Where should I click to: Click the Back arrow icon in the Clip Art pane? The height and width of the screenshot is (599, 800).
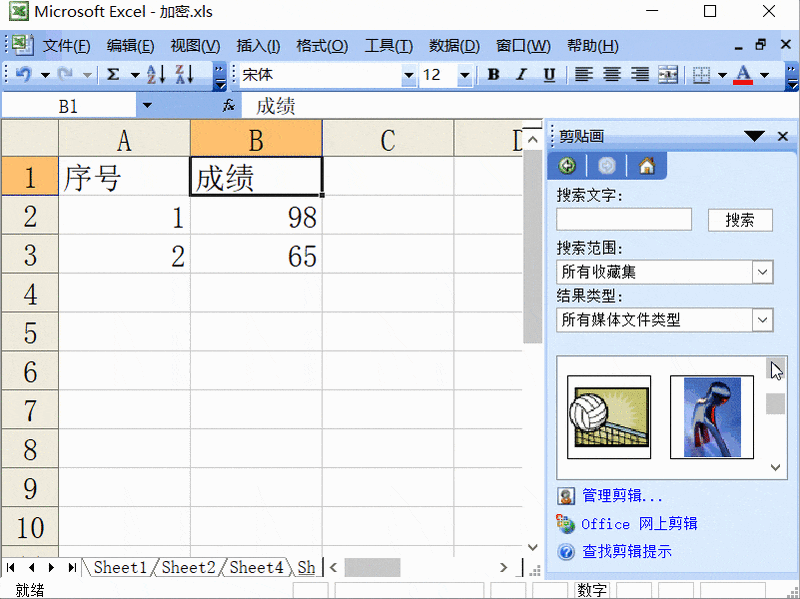pos(567,166)
